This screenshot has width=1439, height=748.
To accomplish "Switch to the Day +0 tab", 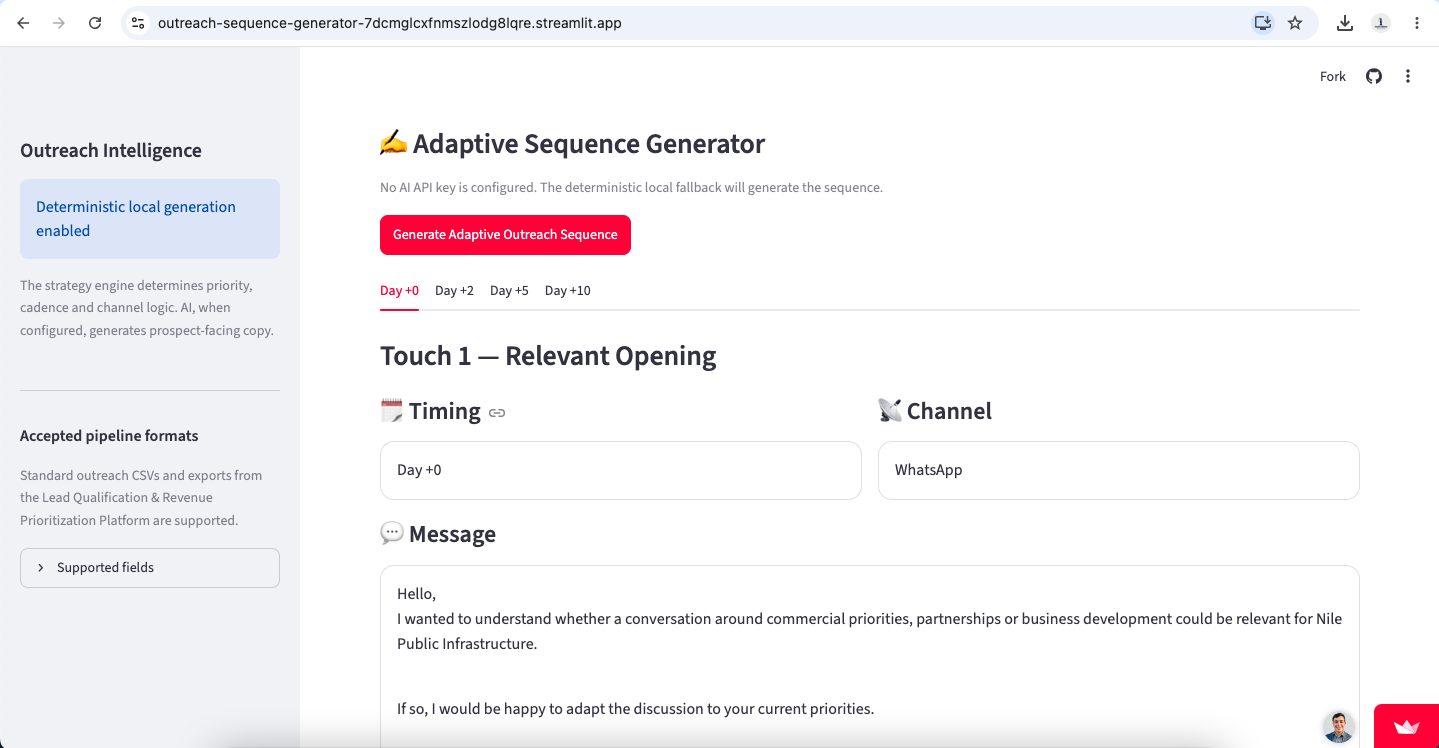I will pyautogui.click(x=399, y=291).
